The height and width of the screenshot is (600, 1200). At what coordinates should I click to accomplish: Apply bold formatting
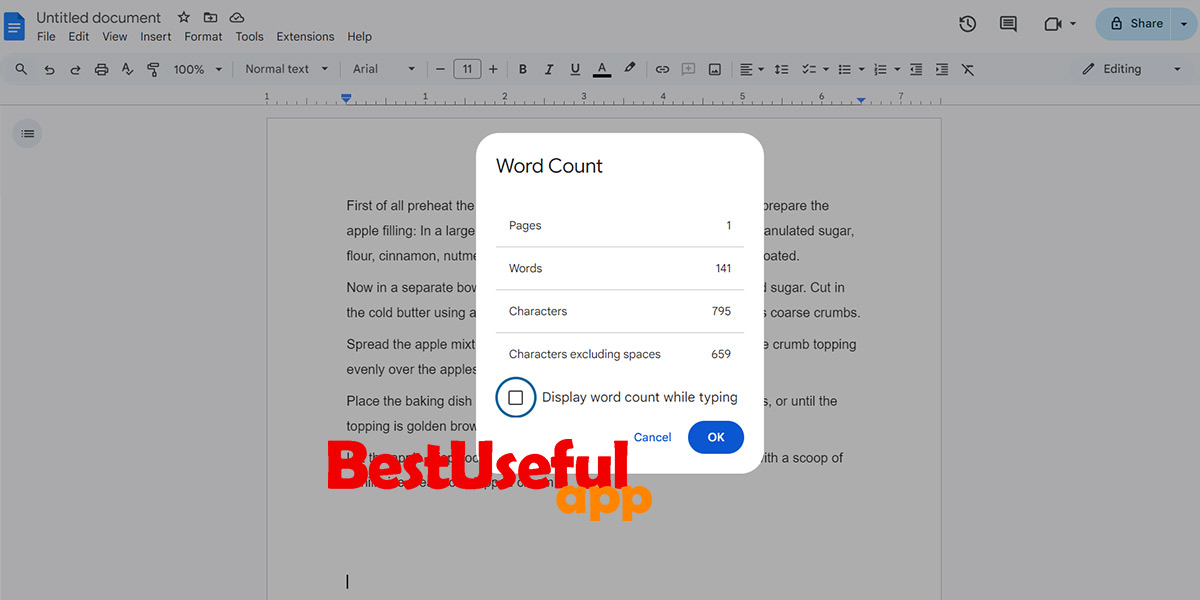[x=522, y=69]
